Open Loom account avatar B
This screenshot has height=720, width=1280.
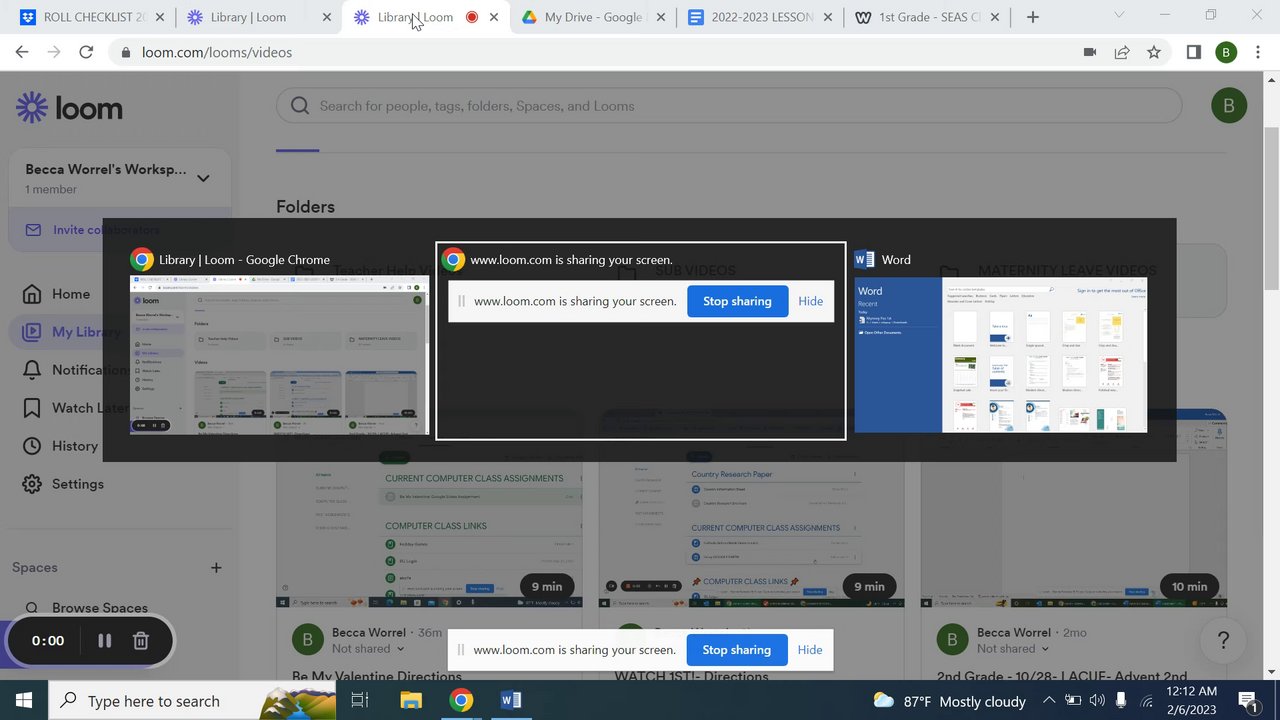[1229, 105]
